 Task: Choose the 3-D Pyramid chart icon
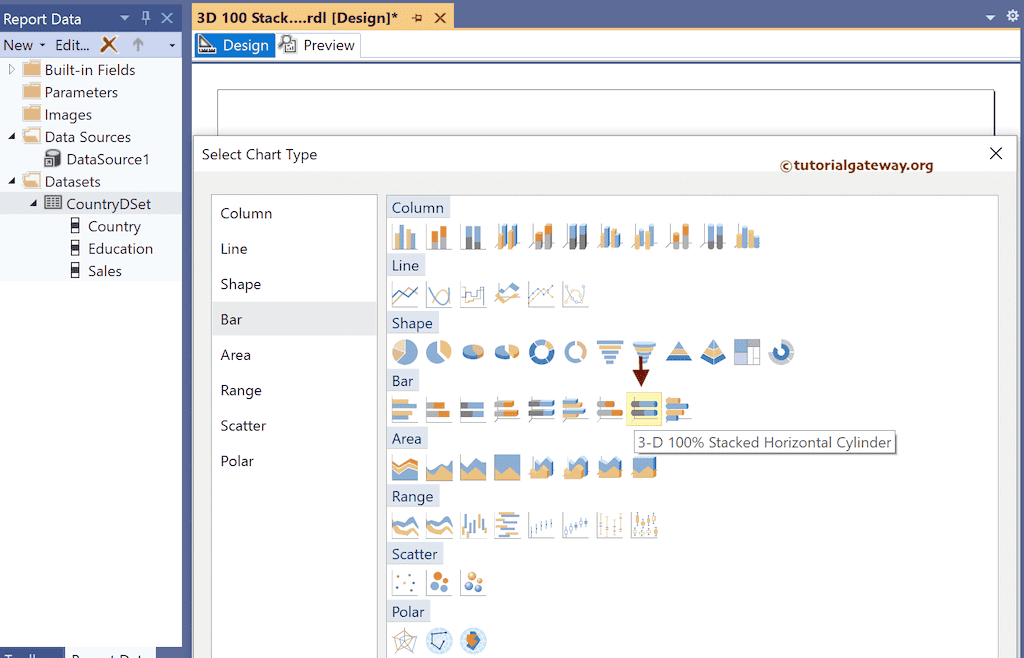(712, 352)
